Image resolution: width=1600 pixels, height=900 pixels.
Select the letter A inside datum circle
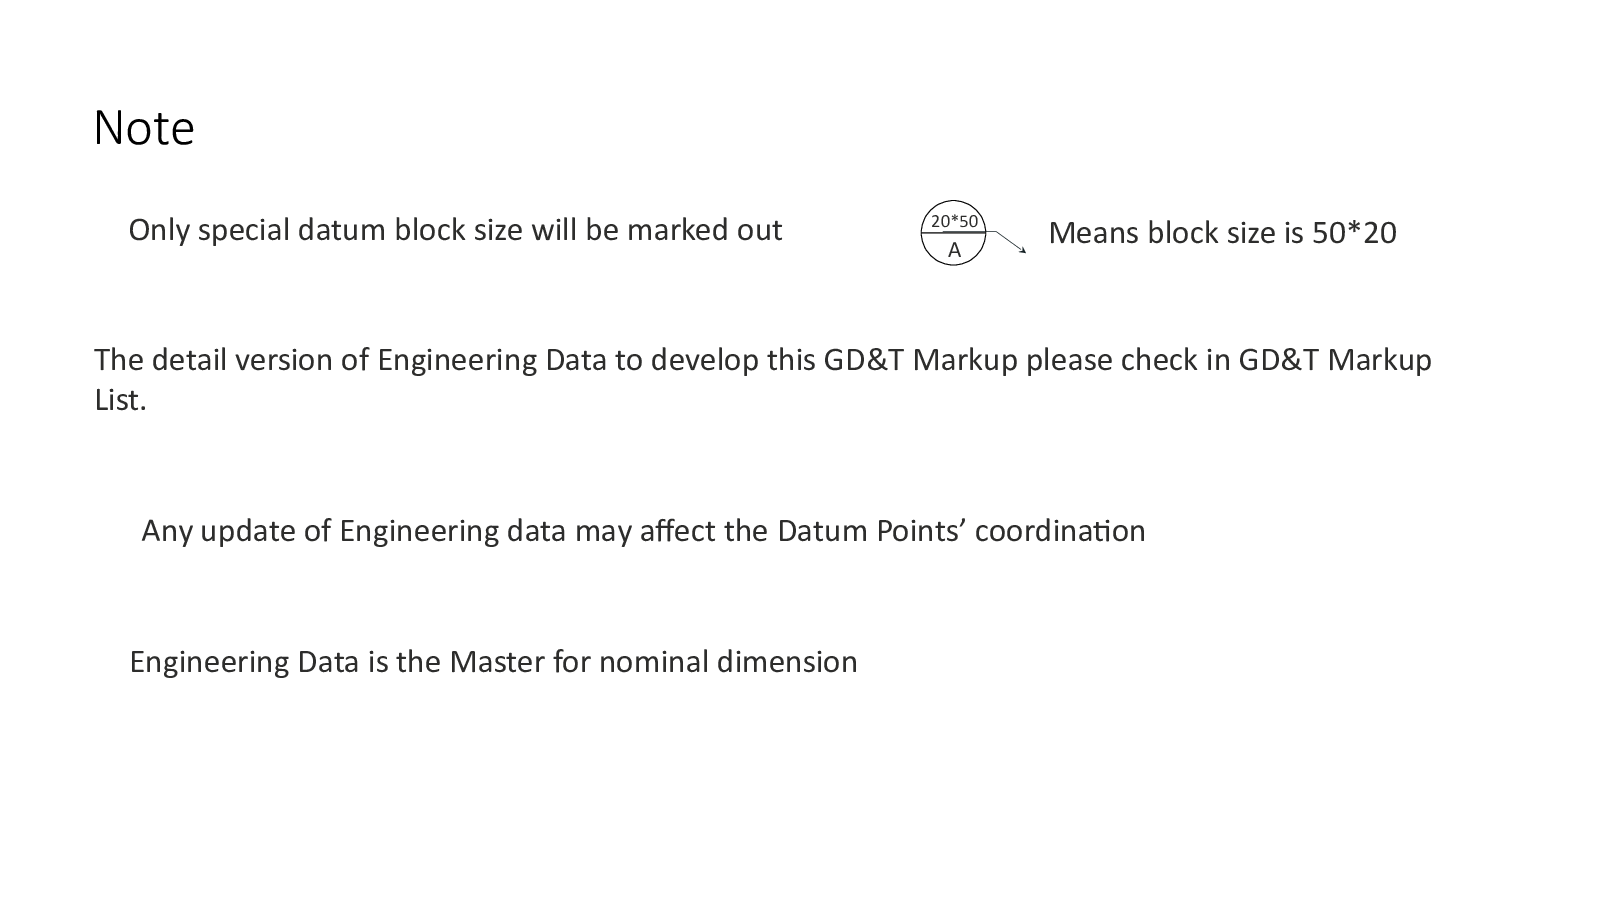pos(954,250)
